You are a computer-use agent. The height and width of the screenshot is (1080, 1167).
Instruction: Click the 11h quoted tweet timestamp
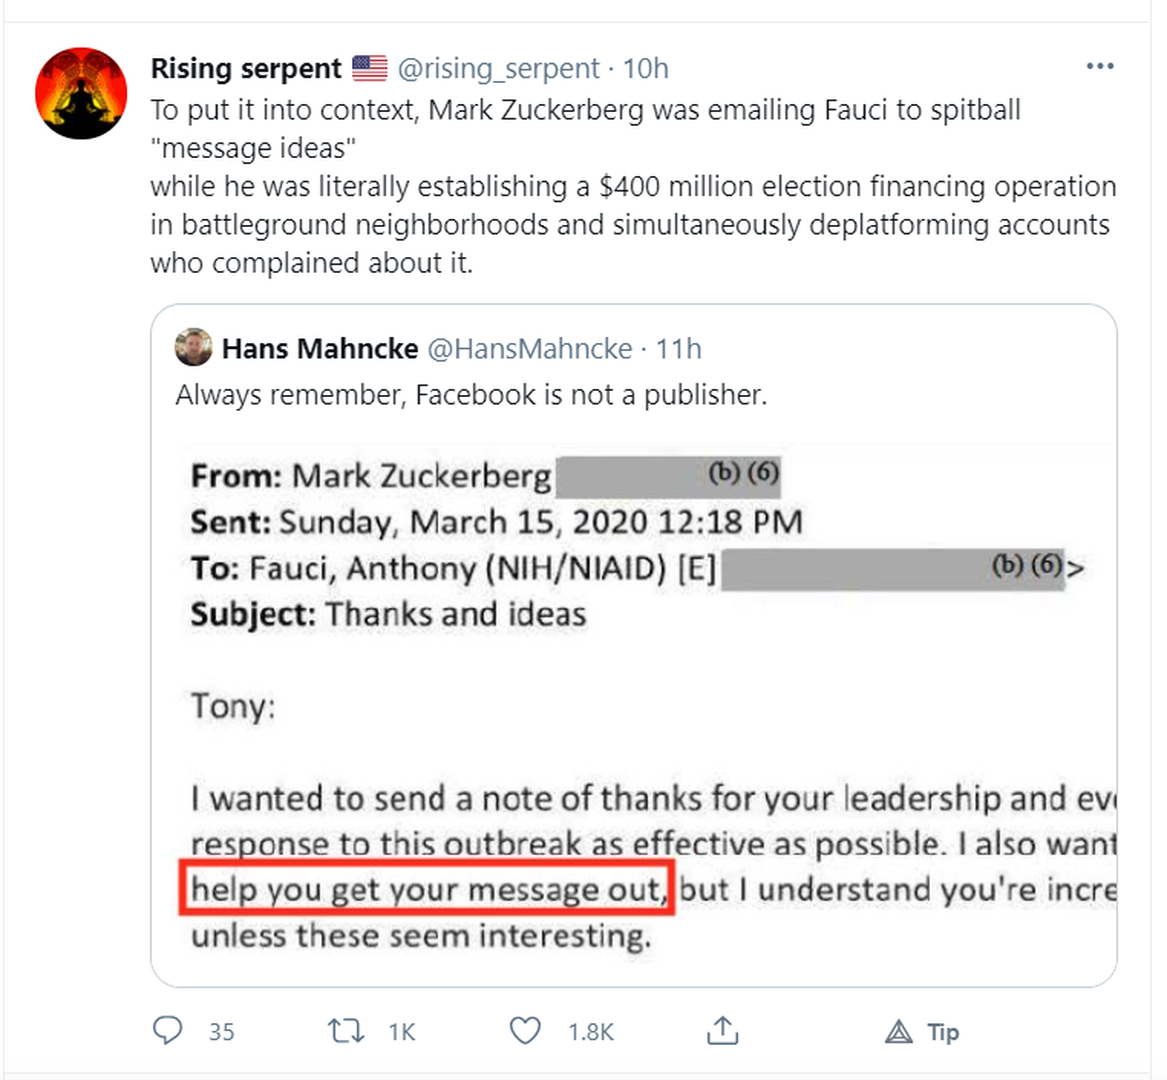pyautogui.click(x=679, y=348)
